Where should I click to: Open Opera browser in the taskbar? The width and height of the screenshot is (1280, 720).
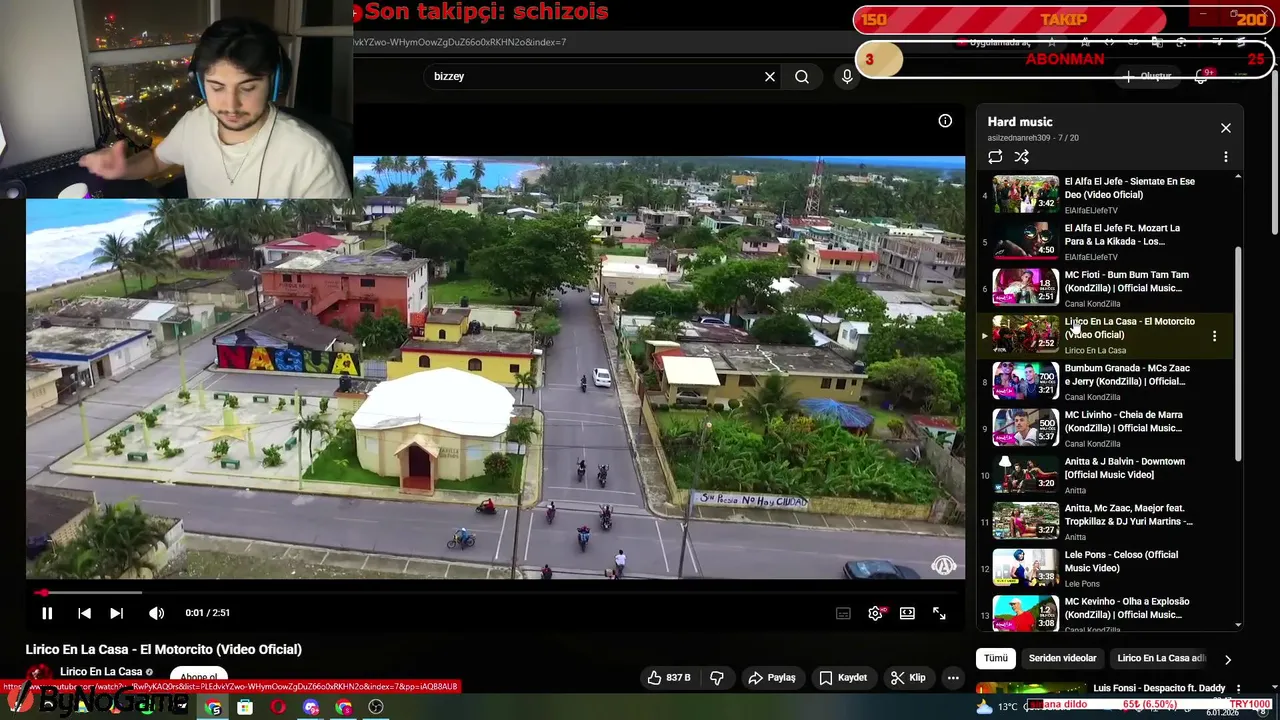[278, 707]
